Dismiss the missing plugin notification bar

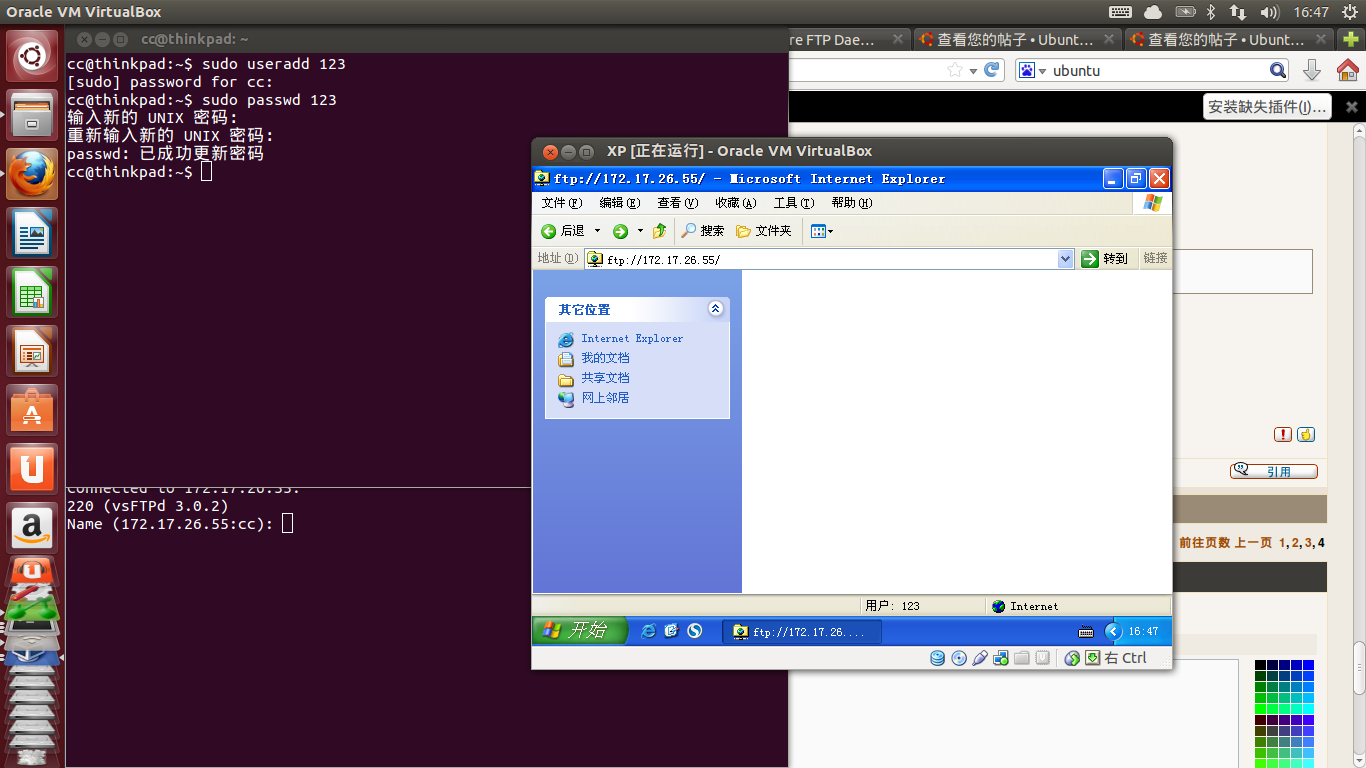tap(1351, 107)
